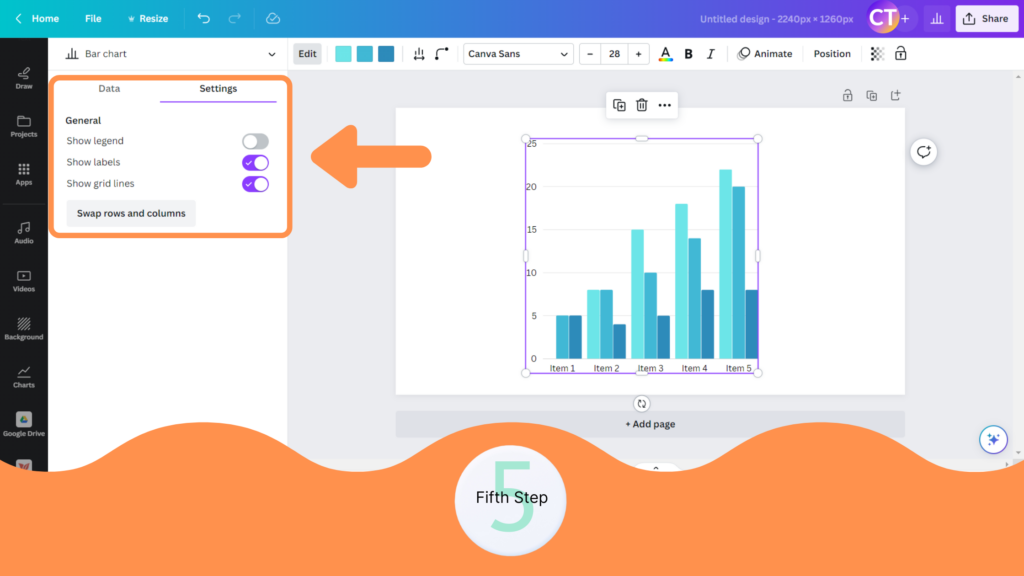This screenshot has height=576, width=1024.
Task: Open the Resize menu
Action: pos(148,18)
